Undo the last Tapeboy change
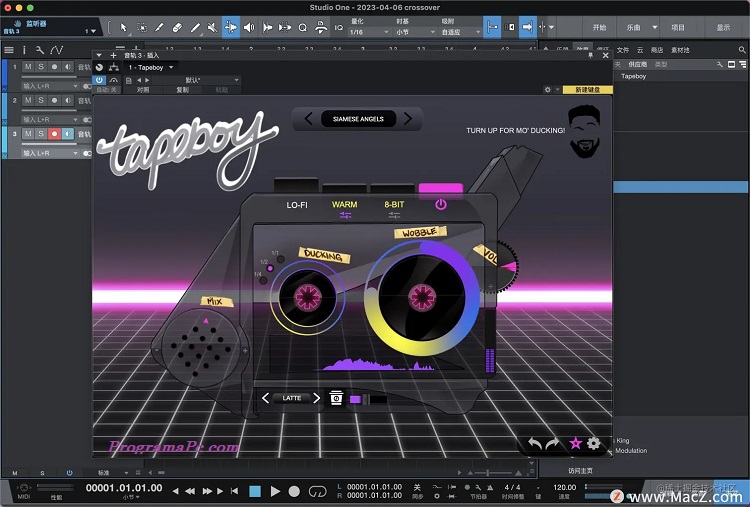 535,444
